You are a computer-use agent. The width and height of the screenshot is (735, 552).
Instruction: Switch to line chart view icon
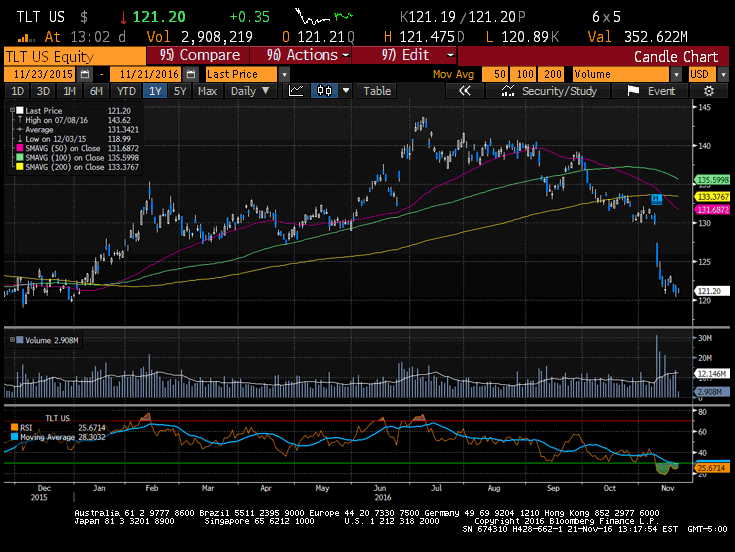[296, 90]
